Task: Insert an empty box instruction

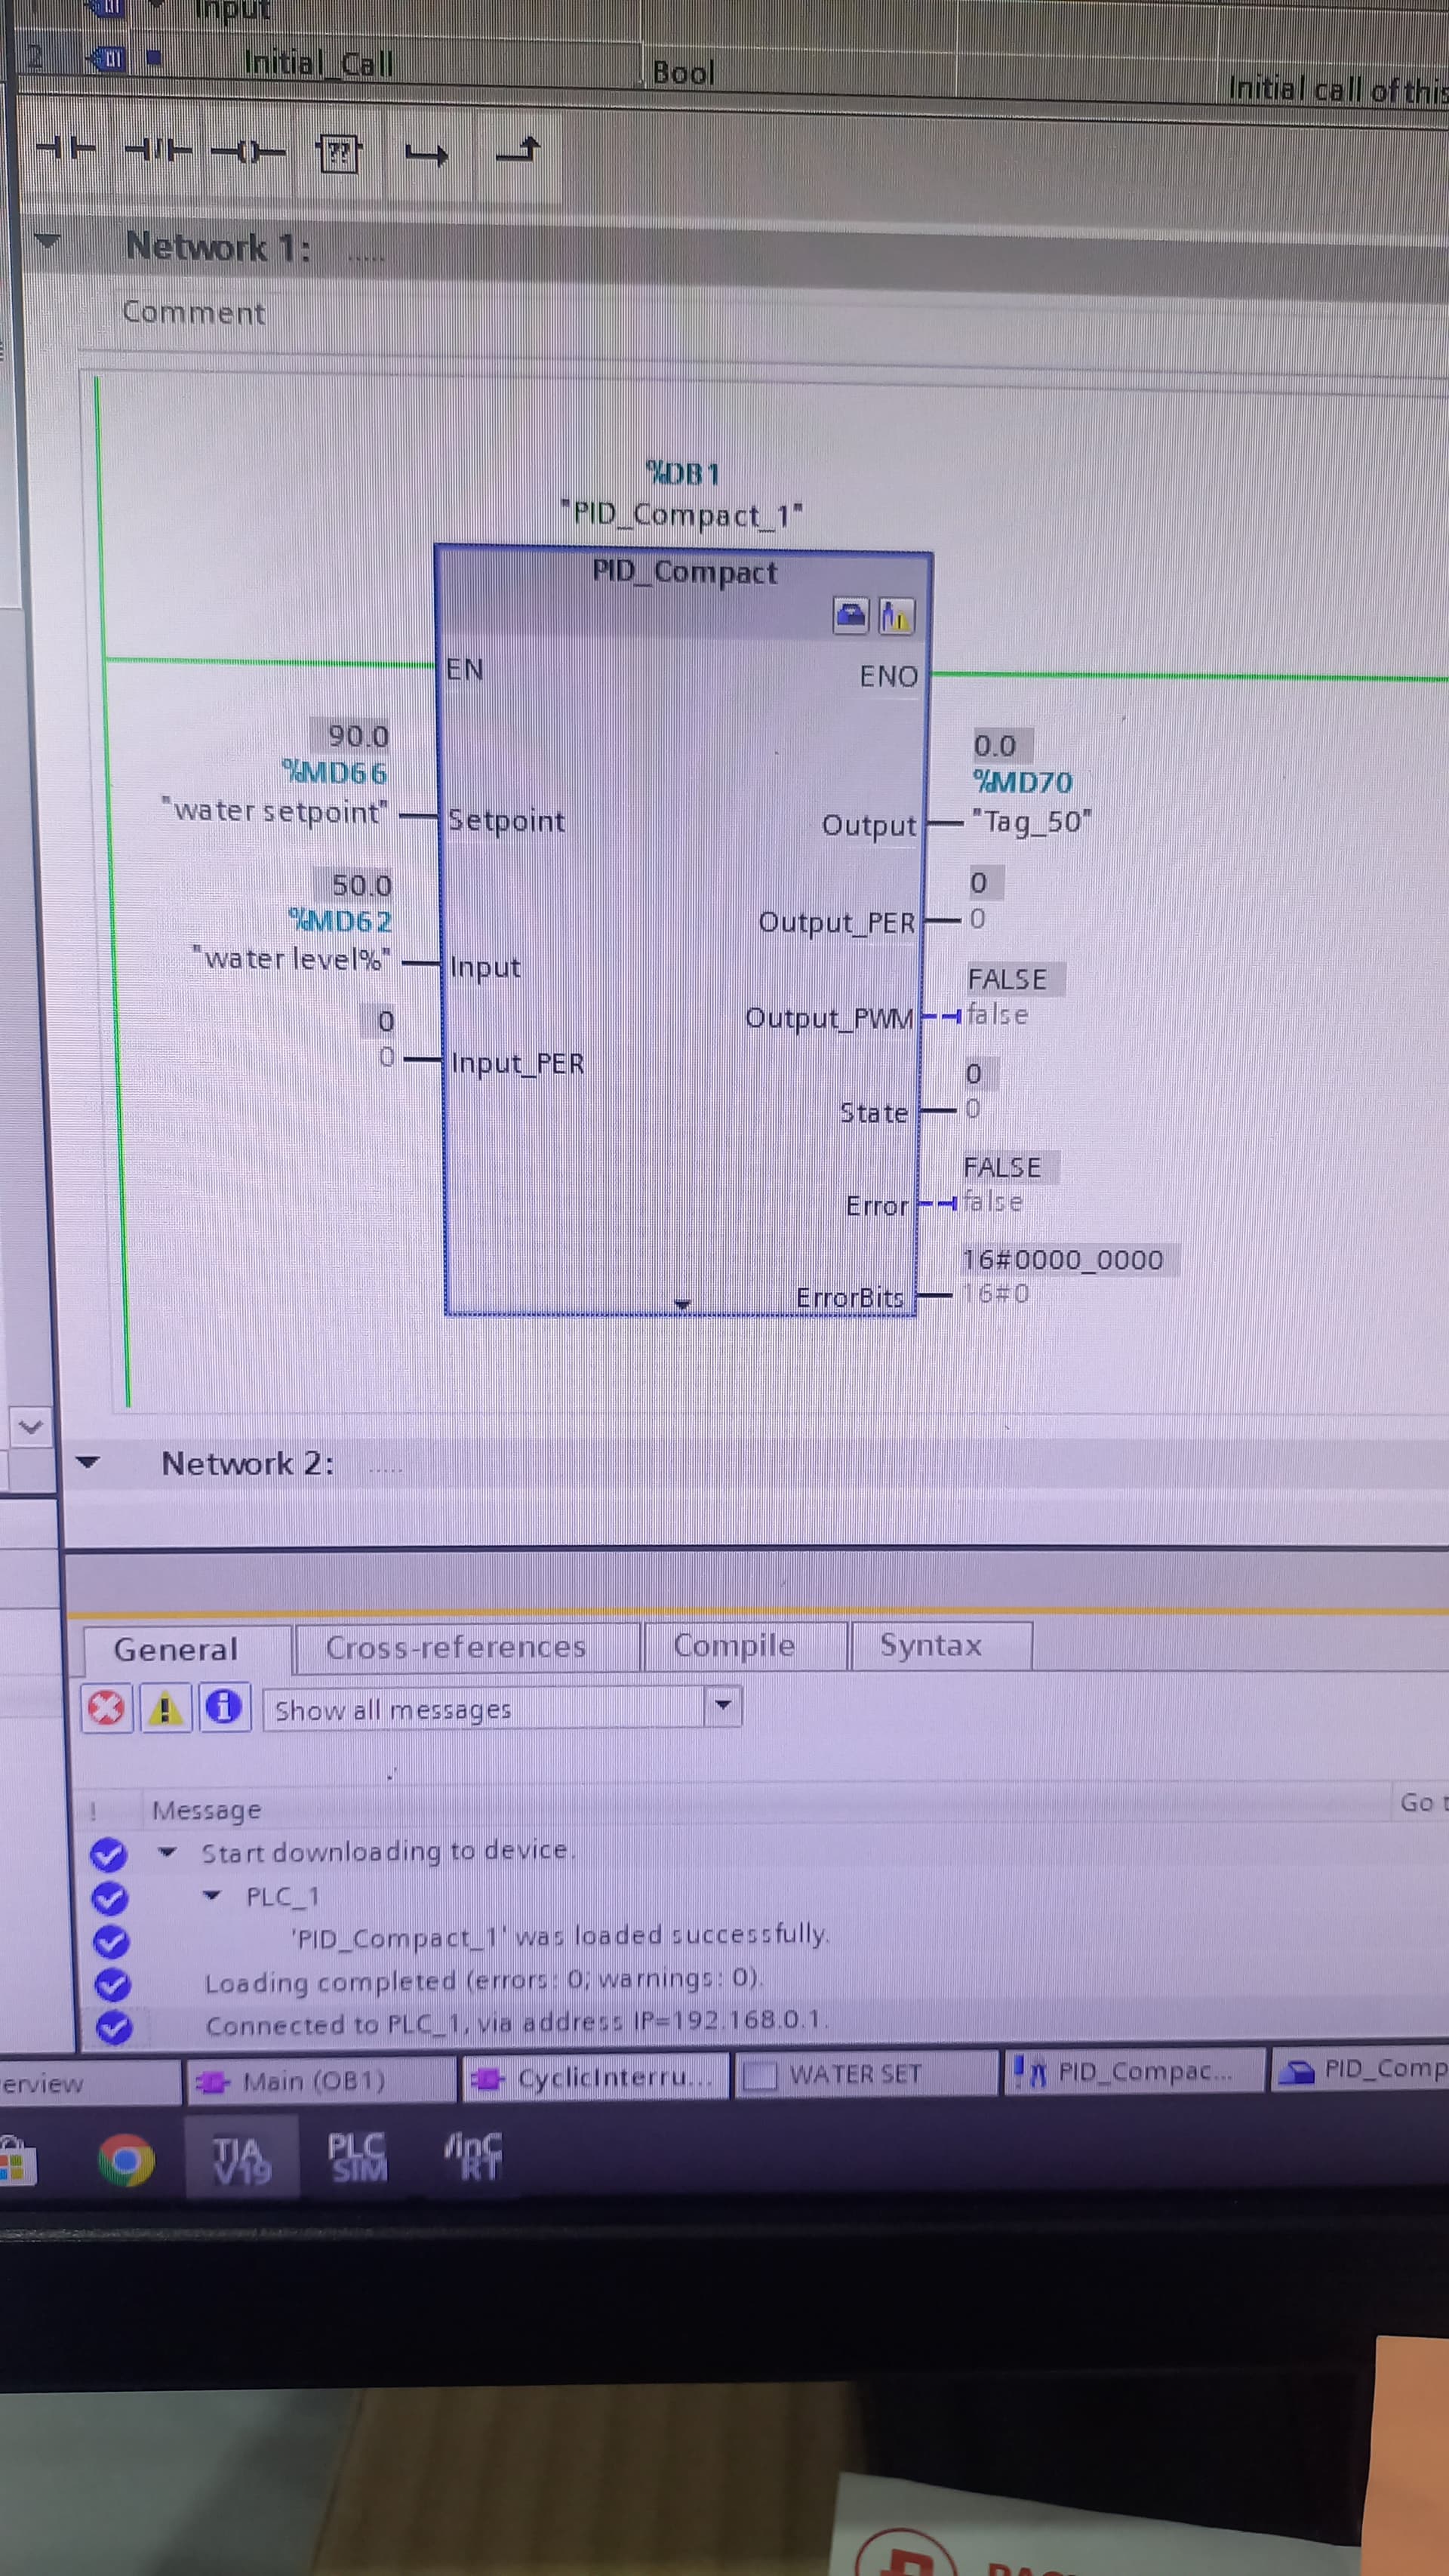Action: [x=339, y=154]
